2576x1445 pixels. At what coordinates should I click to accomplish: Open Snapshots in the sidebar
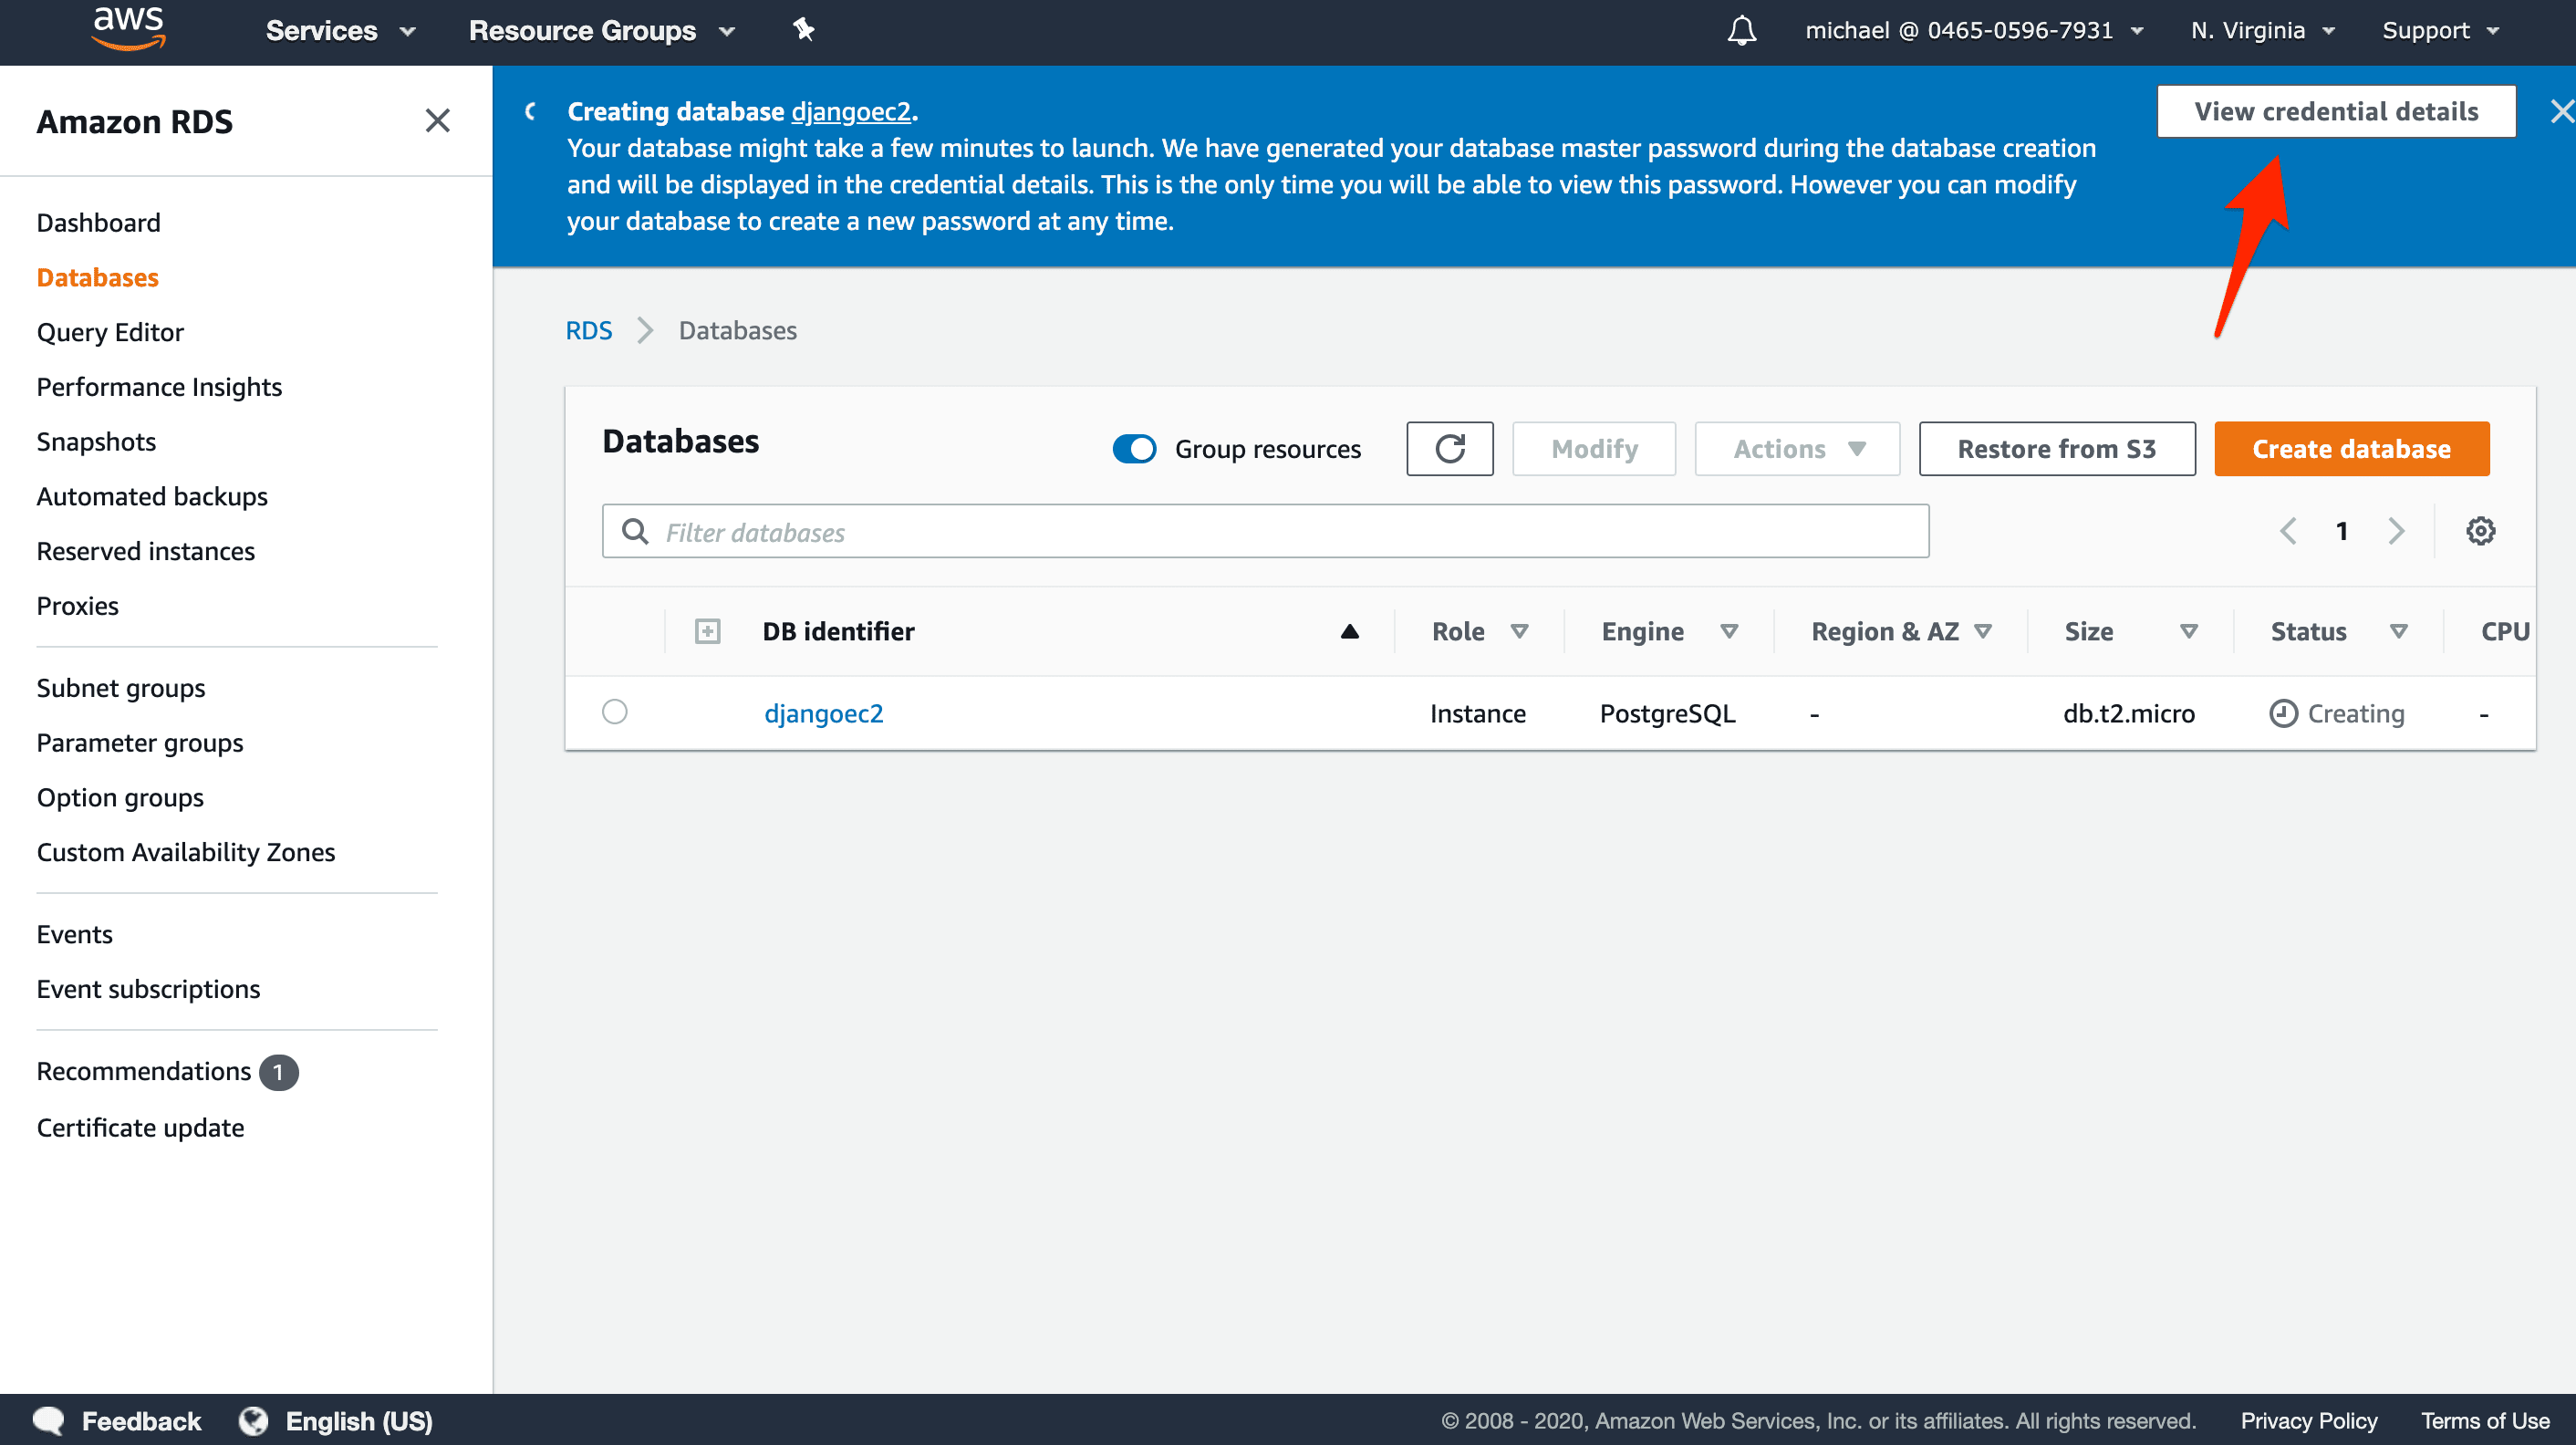tap(96, 442)
